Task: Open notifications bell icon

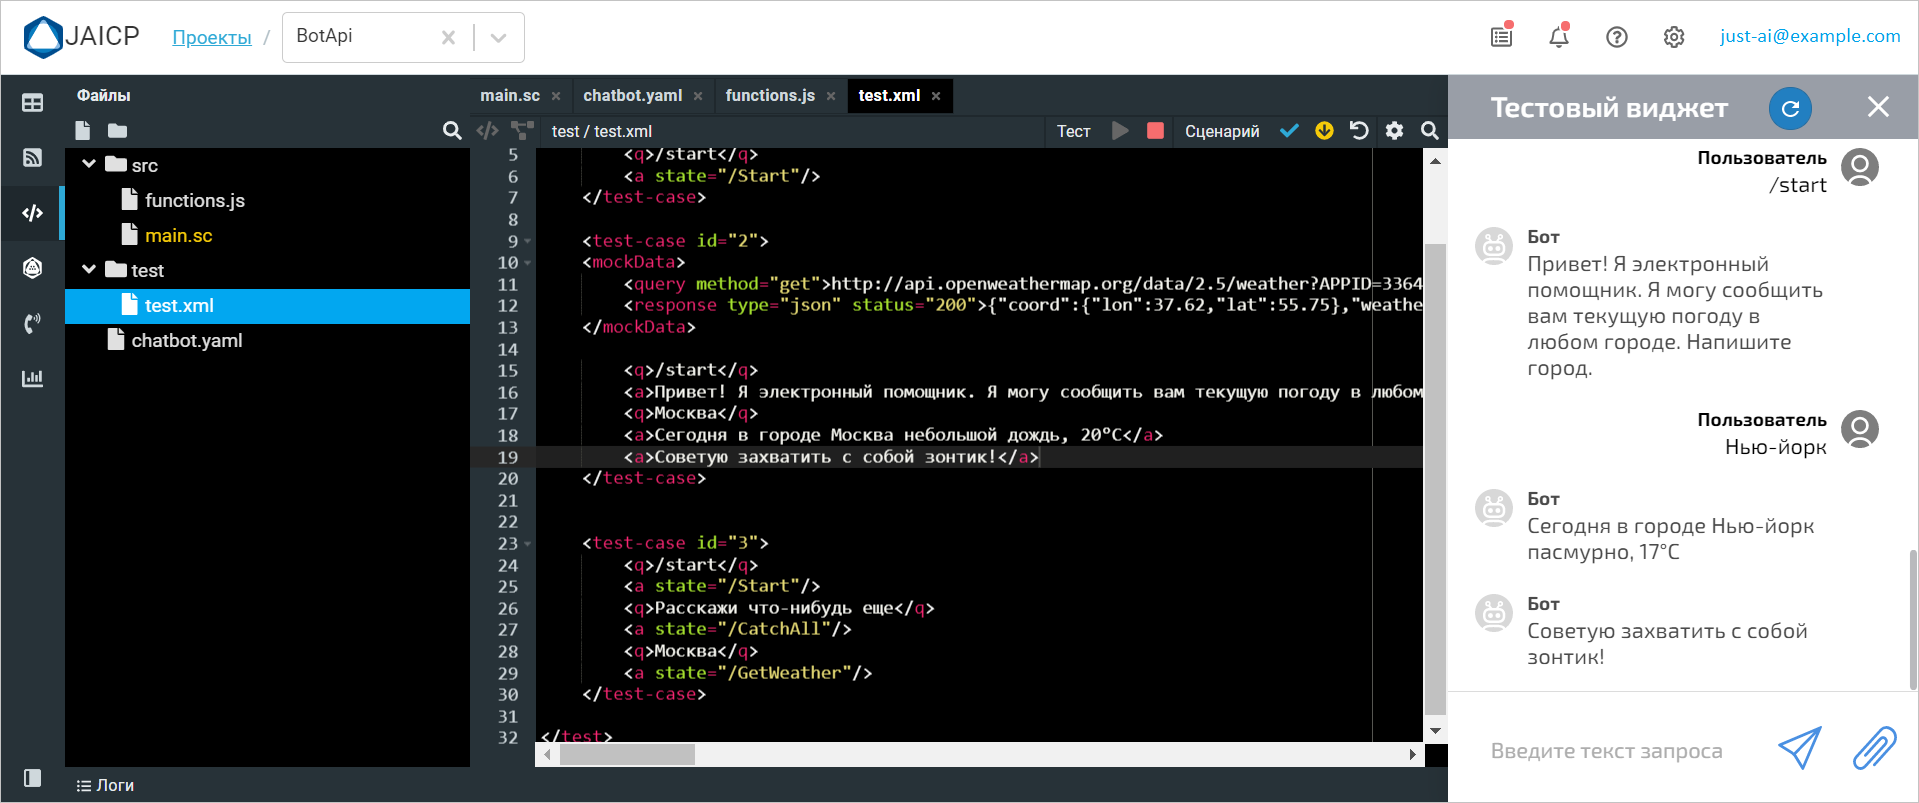Action: 1558,37
